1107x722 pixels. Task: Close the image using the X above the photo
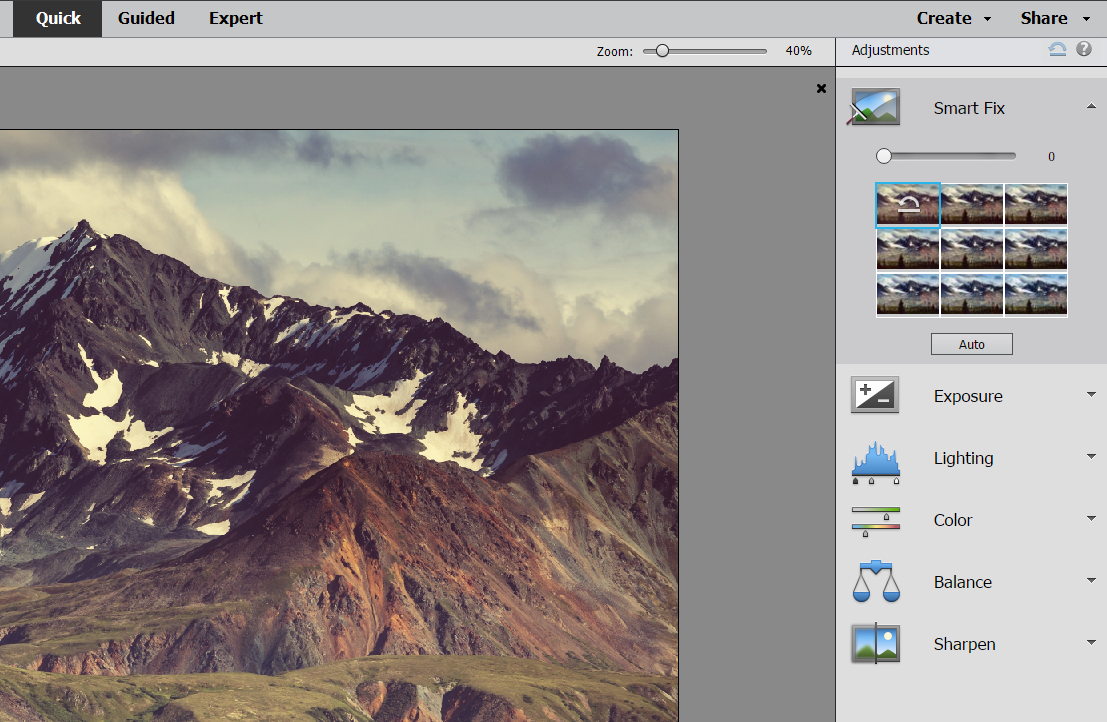821,88
